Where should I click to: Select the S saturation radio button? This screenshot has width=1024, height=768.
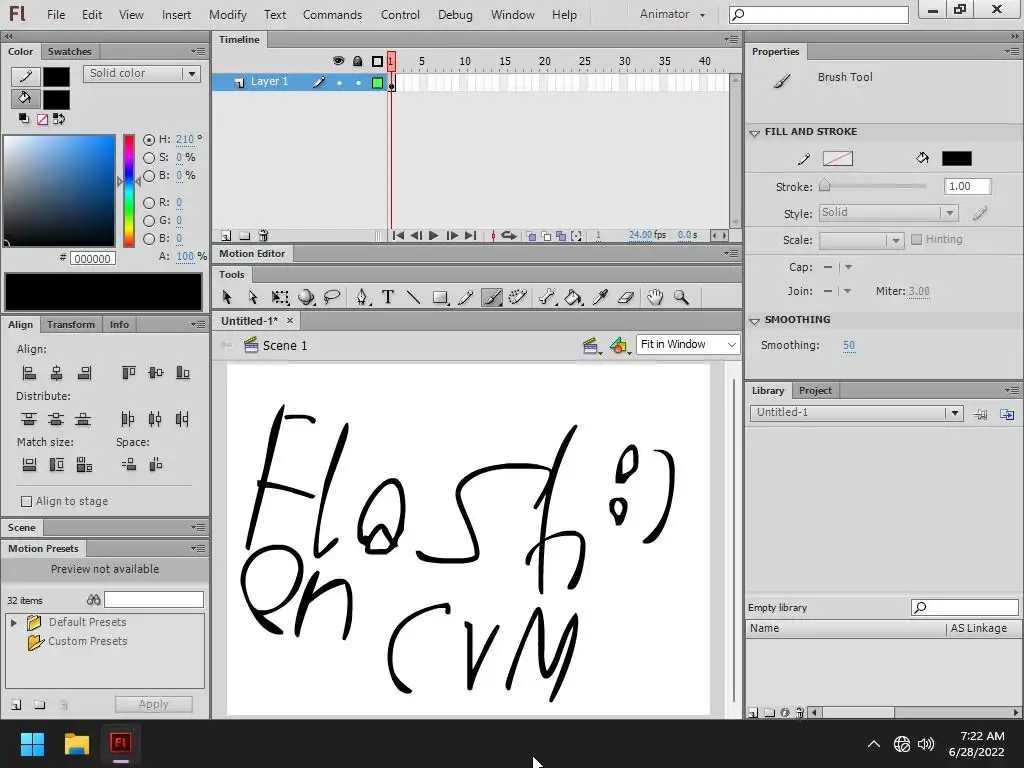coord(149,158)
